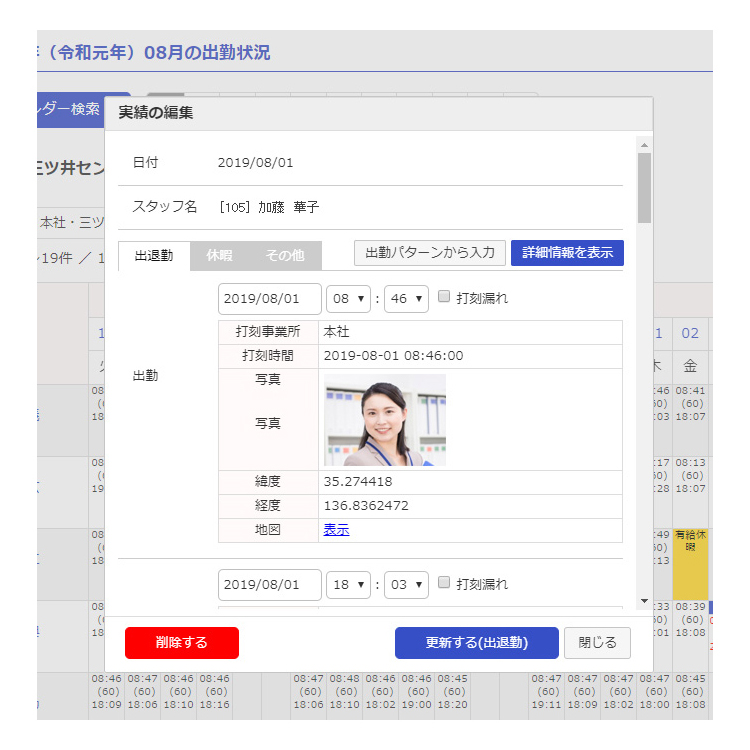This screenshot has height=750, width=750.
Task: Click the 02 date header in the calendar
Action: (x=690, y=333)
